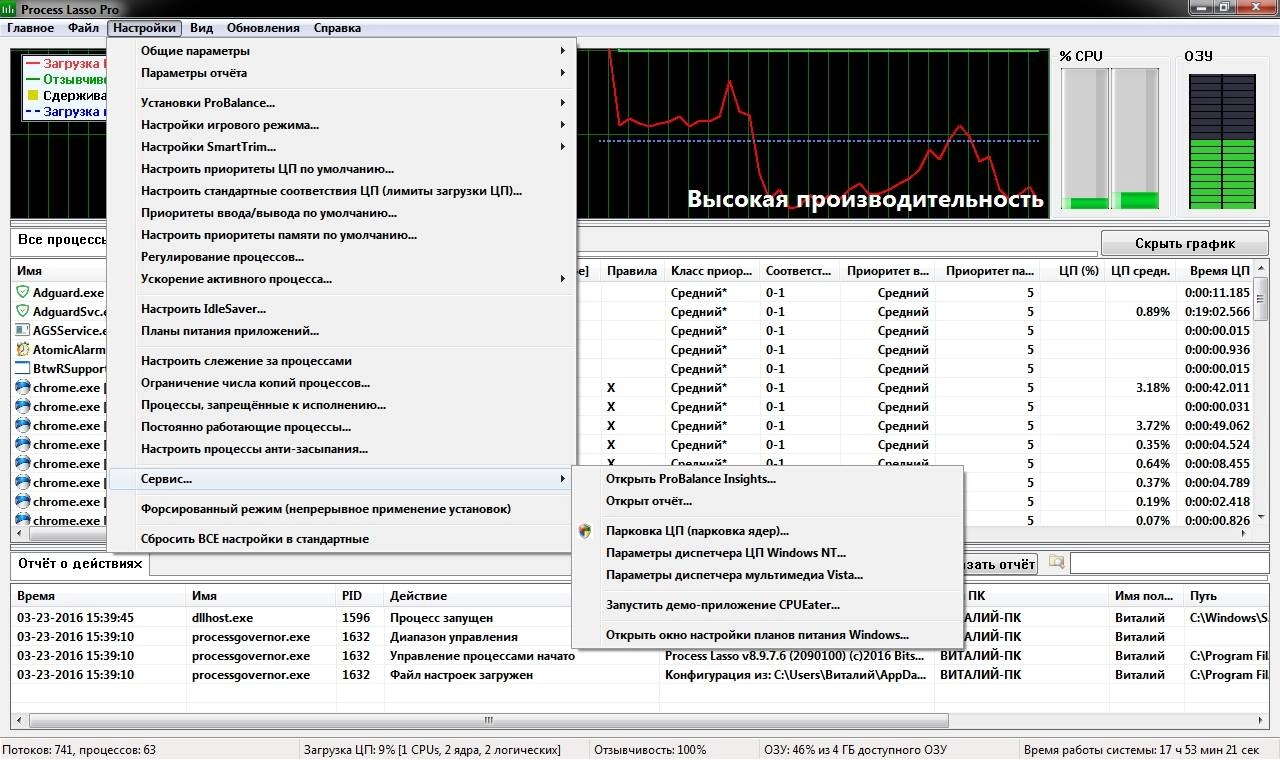
Task: Open the Главное menu
Action: coord(30,28)
